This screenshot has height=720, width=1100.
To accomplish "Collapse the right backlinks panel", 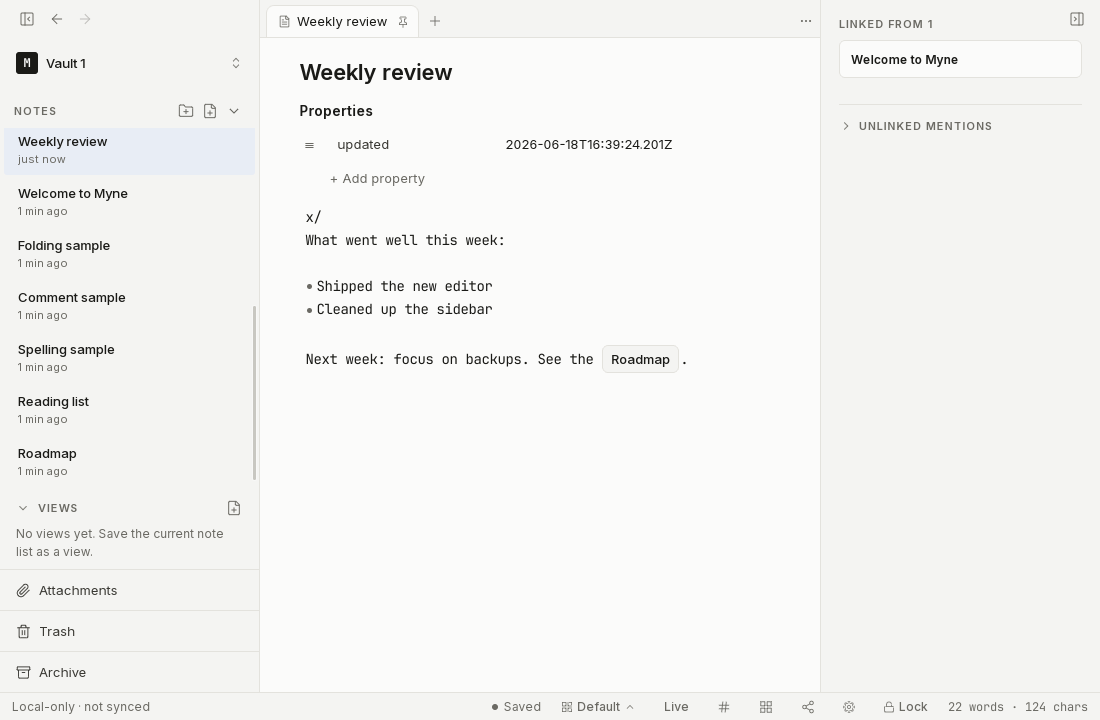I will point(1077,19).
